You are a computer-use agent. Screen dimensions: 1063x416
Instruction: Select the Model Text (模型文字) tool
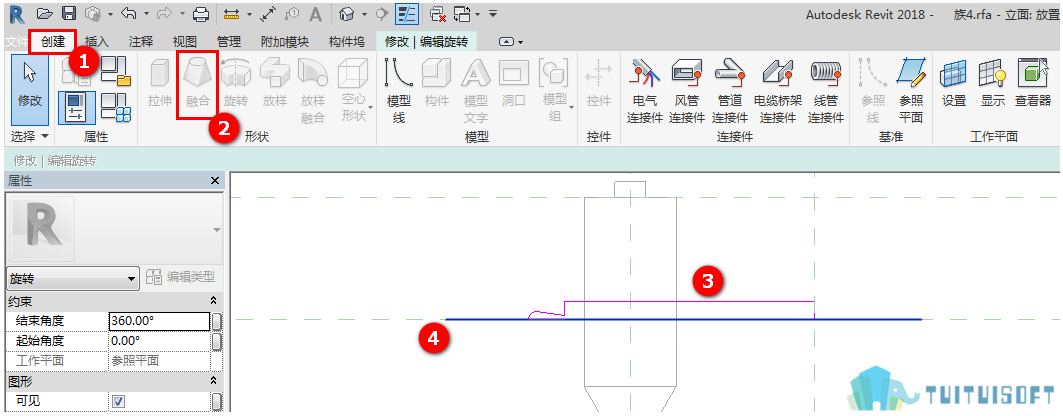click(476, 91)
